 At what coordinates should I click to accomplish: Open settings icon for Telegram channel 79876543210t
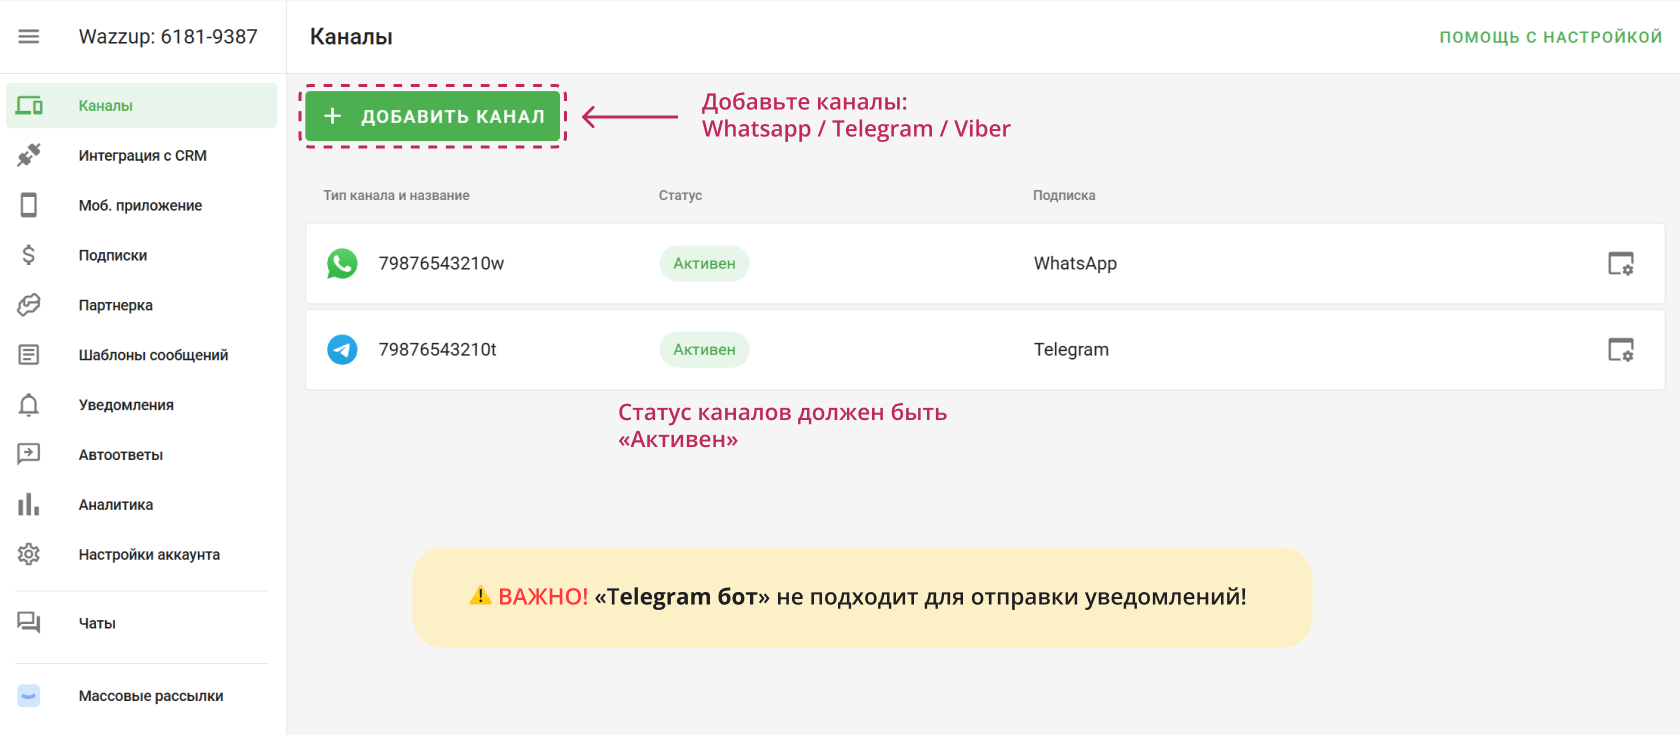1621,350
